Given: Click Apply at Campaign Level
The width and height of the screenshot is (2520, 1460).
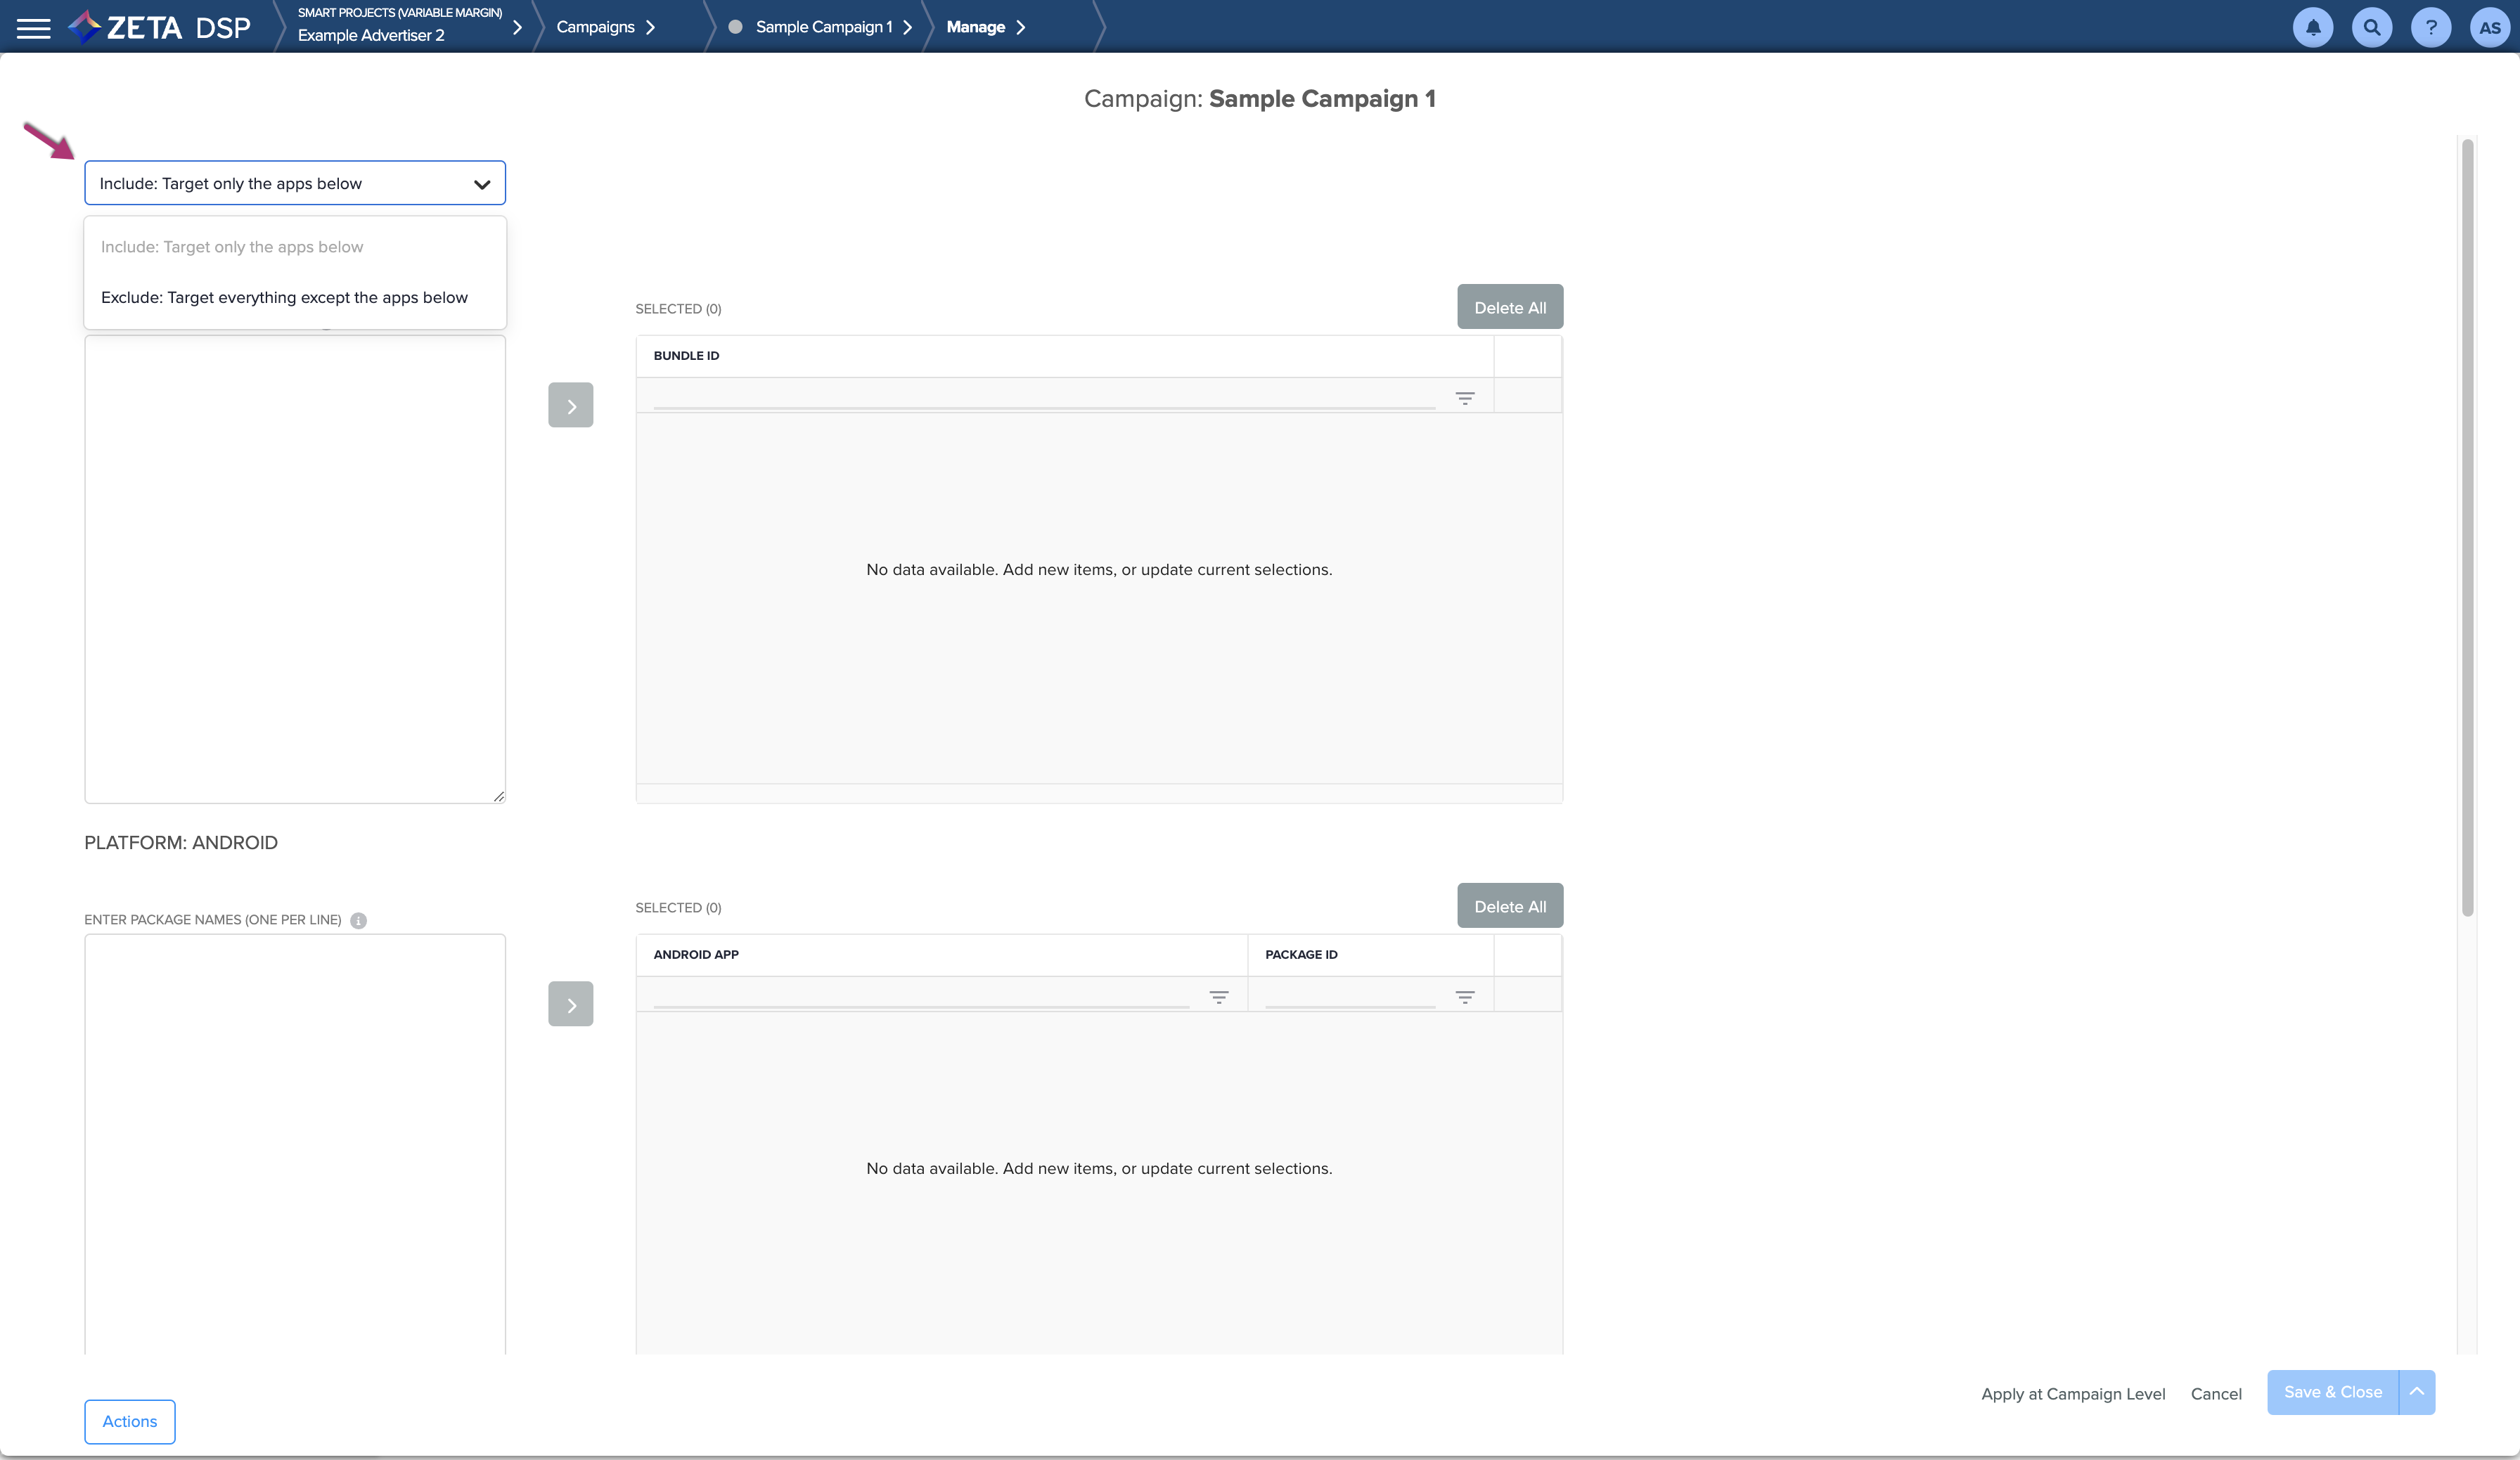Looking at the screenshot, I should click(2072, 1394).
